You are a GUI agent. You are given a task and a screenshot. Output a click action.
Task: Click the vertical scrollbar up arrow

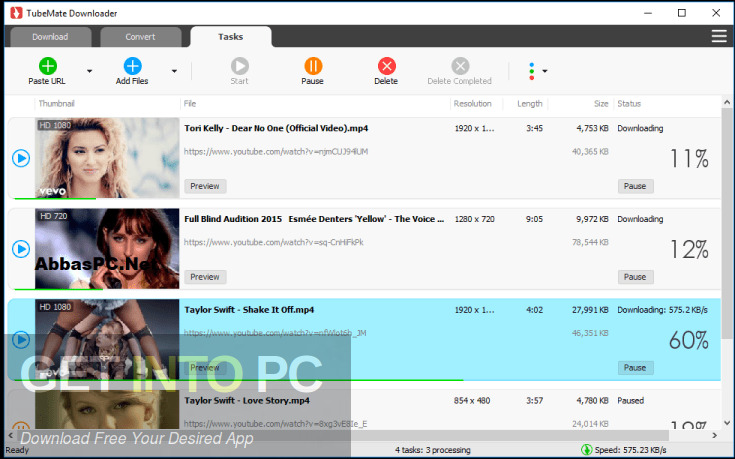727,102
